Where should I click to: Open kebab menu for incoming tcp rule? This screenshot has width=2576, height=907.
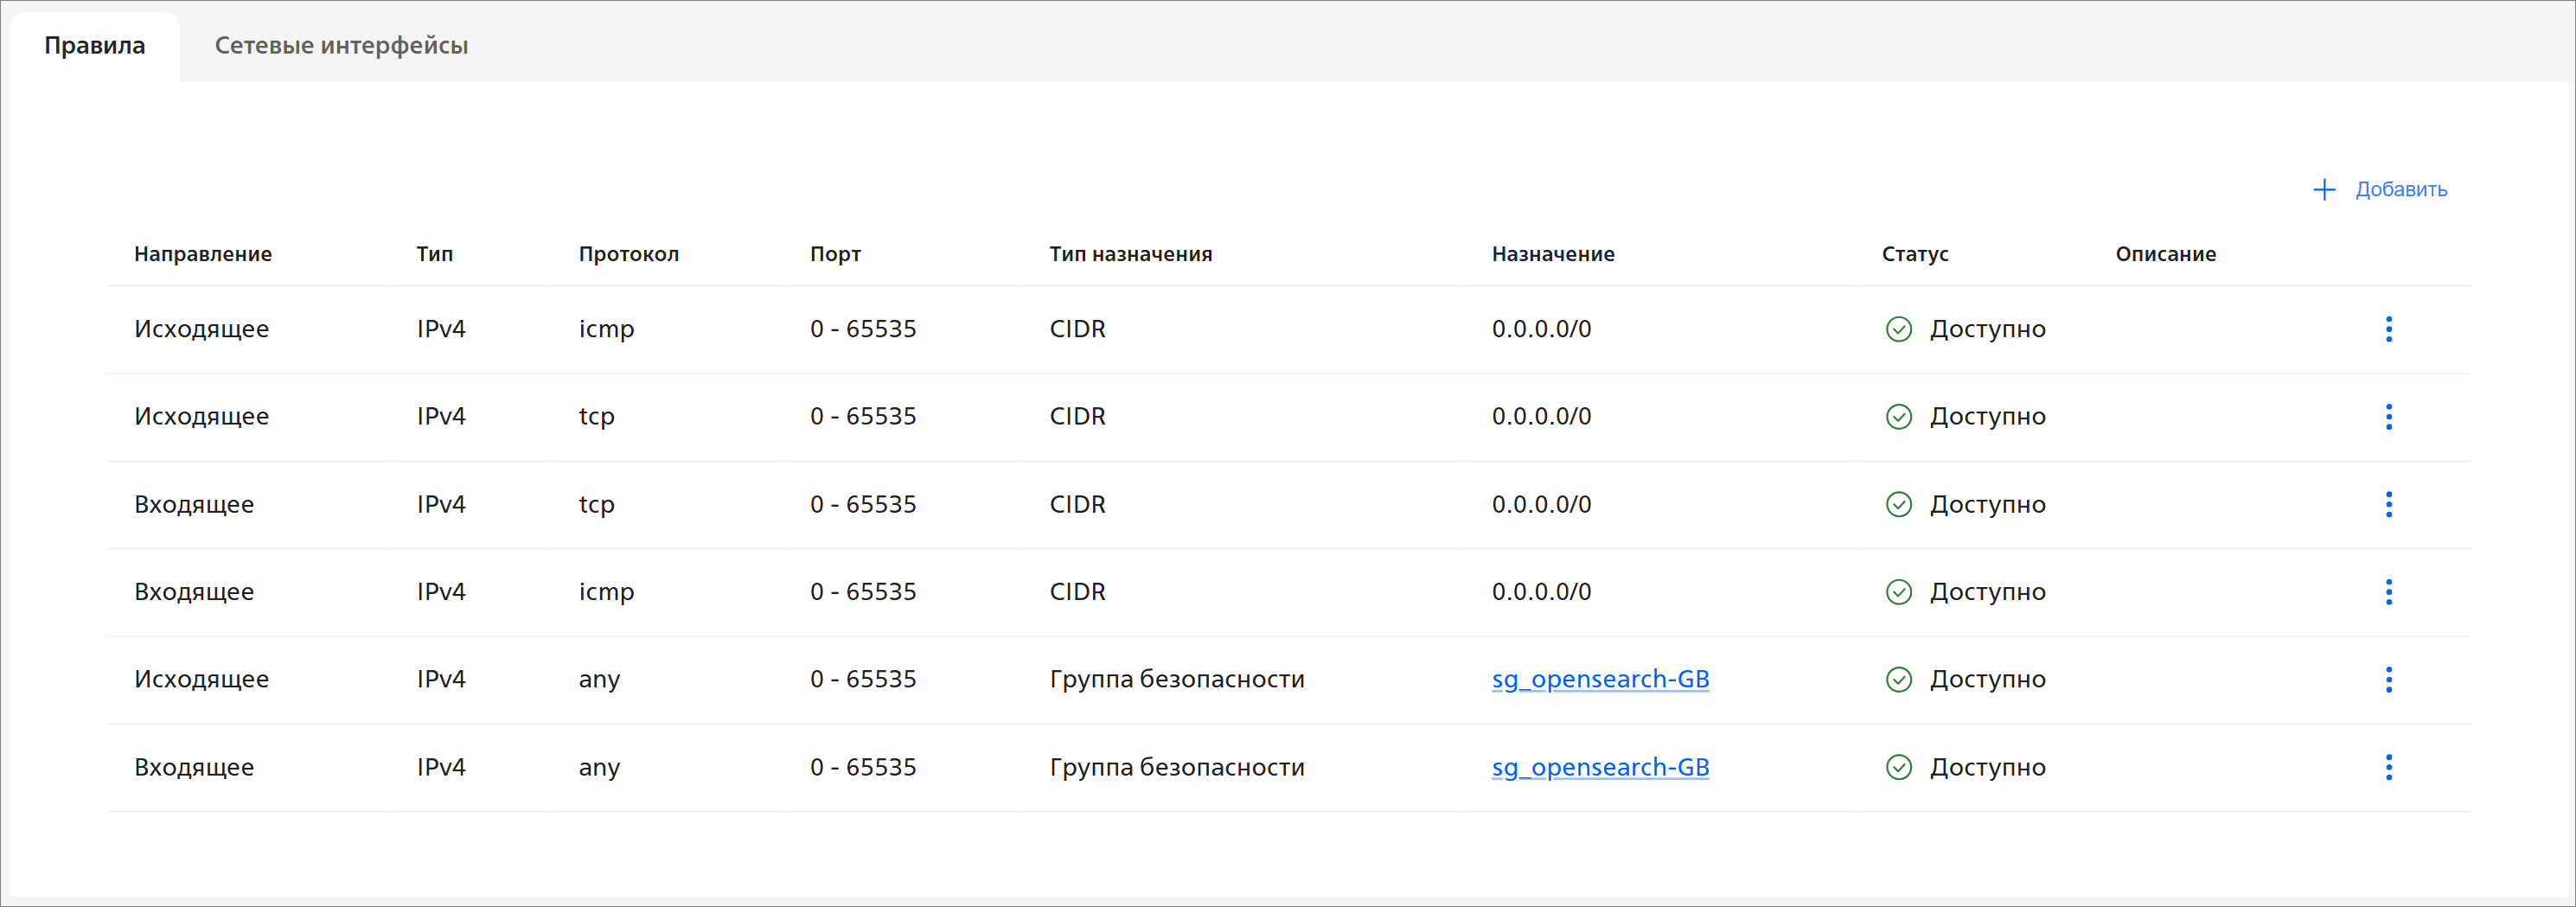[2388, 504]
